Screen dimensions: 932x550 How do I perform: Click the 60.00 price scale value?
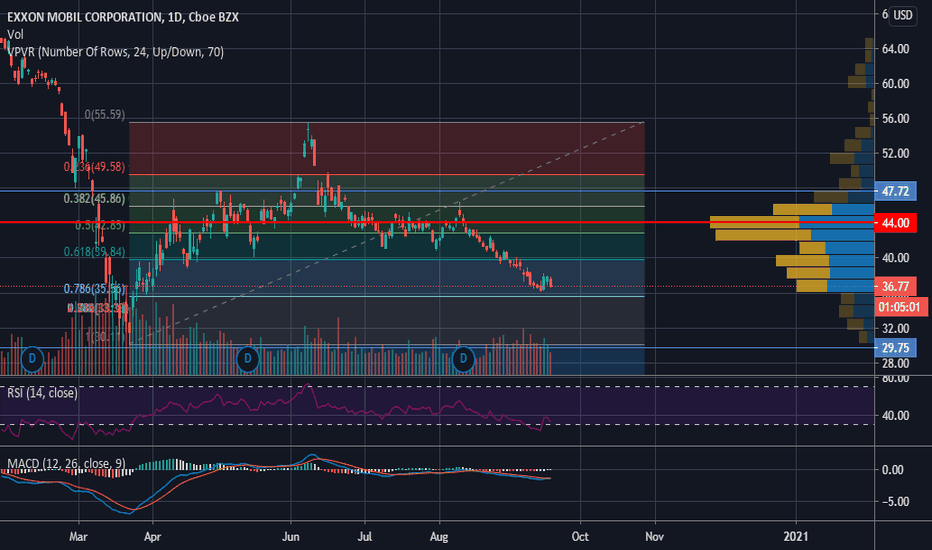click(x=895, y=84)
